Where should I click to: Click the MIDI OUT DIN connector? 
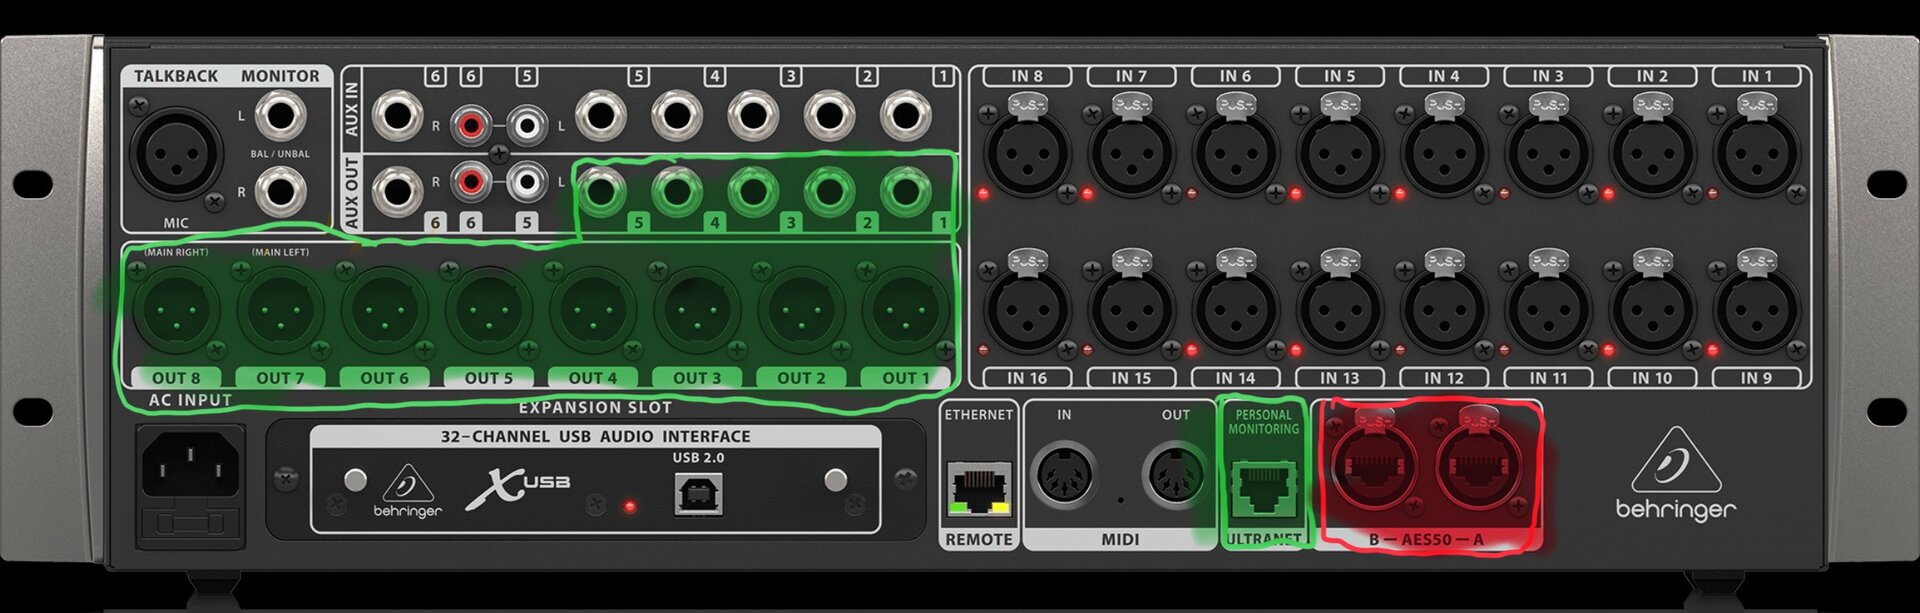[x=1175, y=474]
